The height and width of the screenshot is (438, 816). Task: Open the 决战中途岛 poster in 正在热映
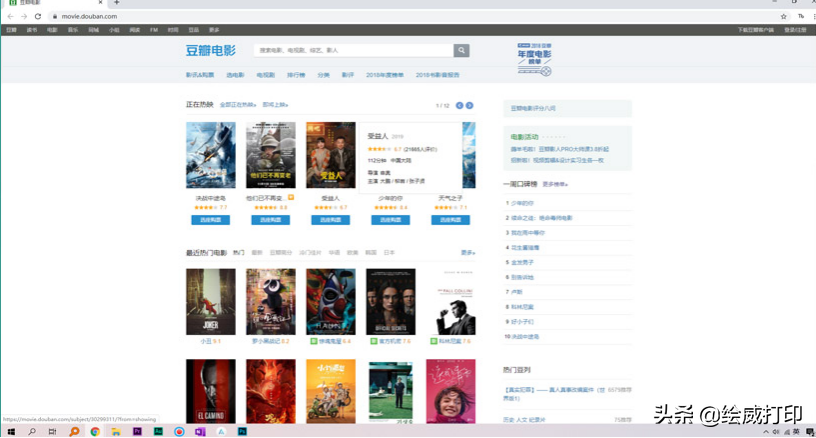[211, 155]
